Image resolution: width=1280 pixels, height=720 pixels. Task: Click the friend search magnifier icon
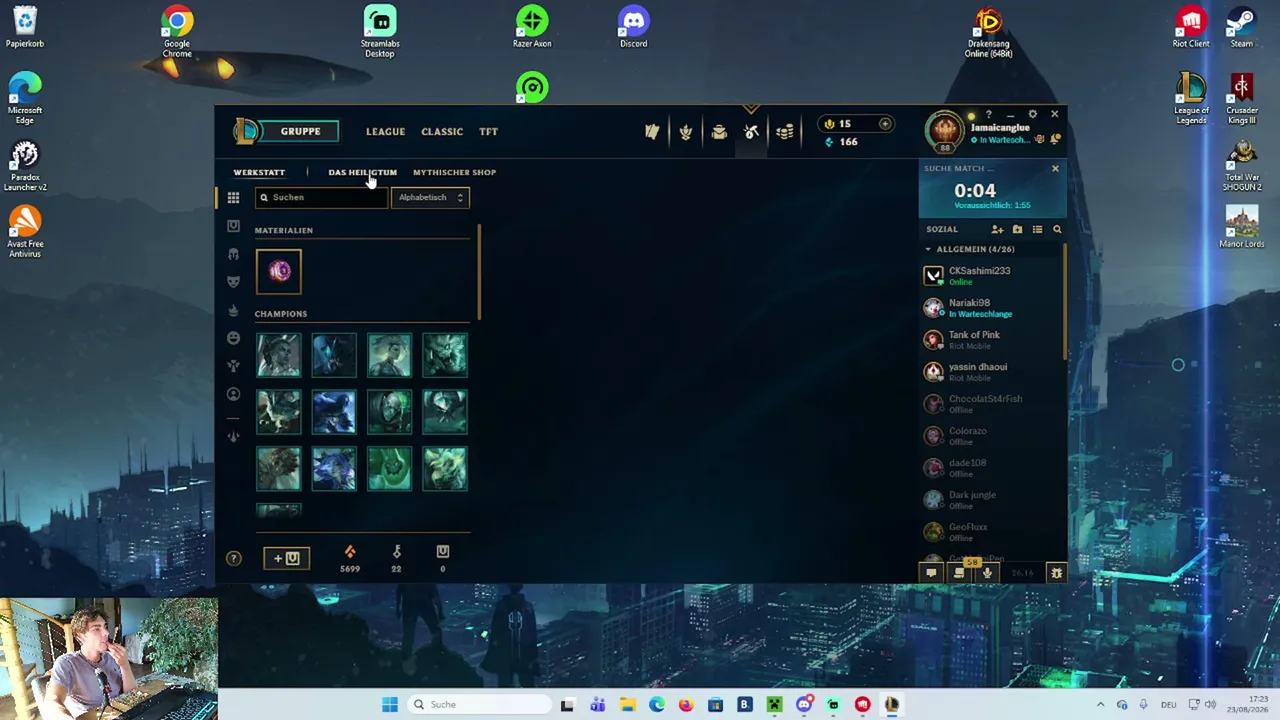coord(1057,229)
